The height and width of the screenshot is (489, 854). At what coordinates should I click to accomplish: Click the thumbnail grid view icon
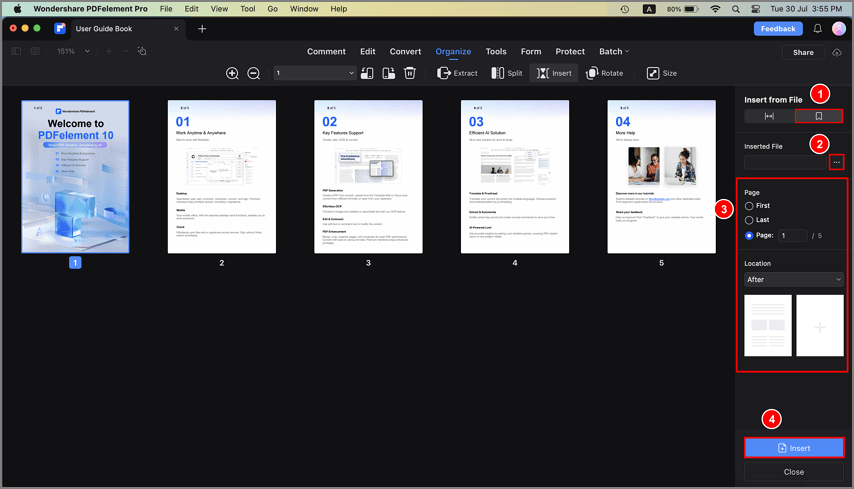click(x=35, y=51)
